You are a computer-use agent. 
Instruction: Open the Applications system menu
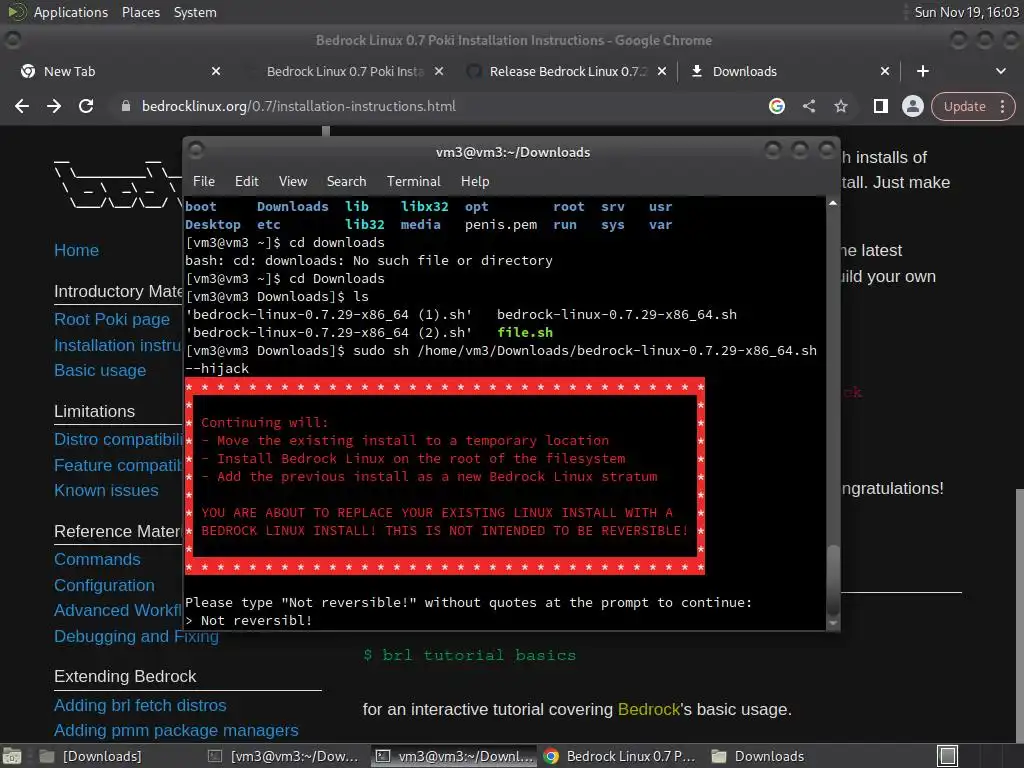(71, 12)
